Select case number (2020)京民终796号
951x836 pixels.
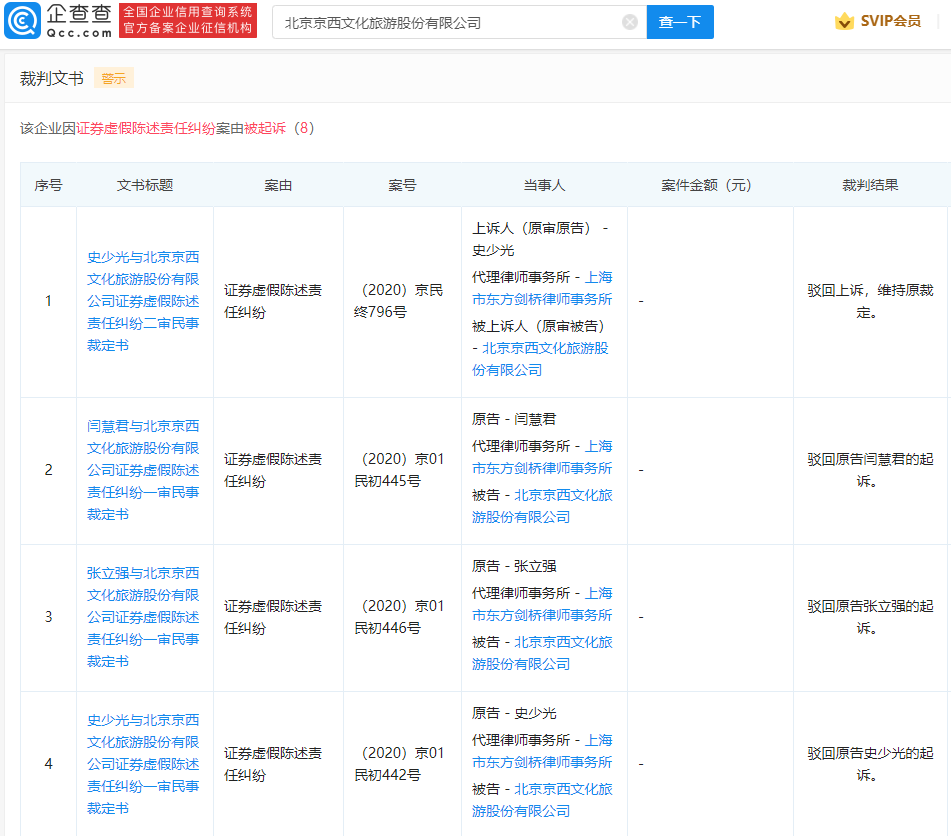click(x=399, y=301)
